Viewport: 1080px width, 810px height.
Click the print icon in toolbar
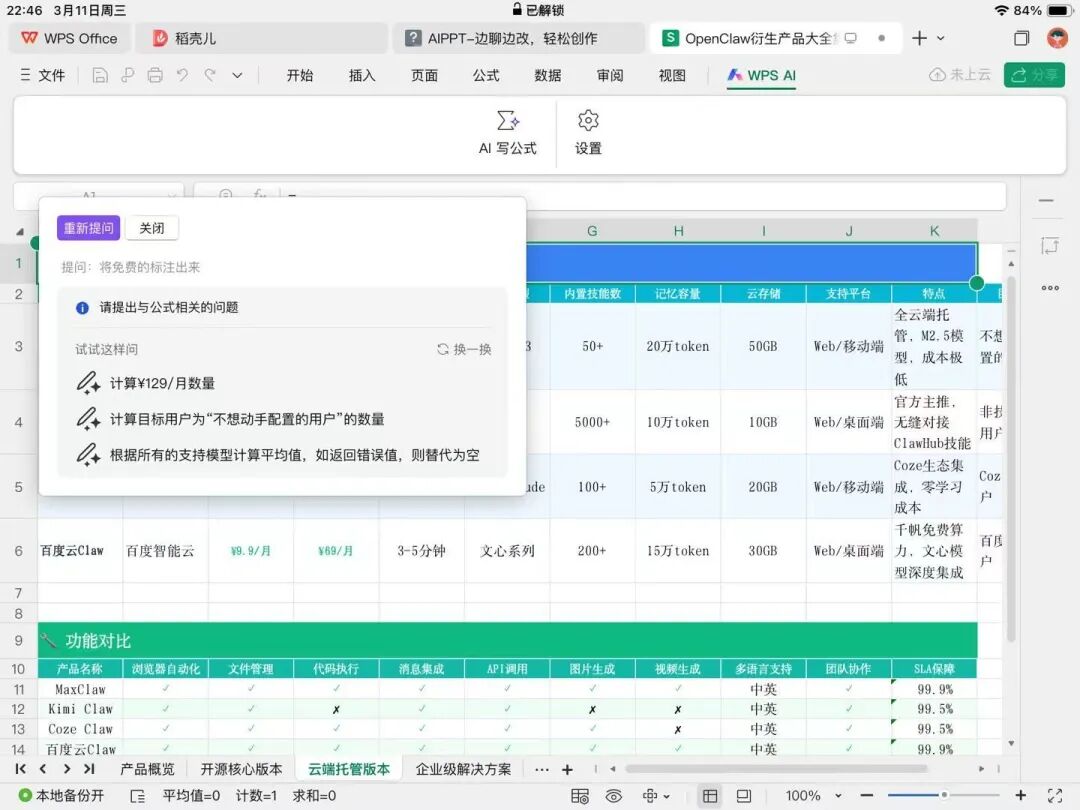[x=155, y=75]
